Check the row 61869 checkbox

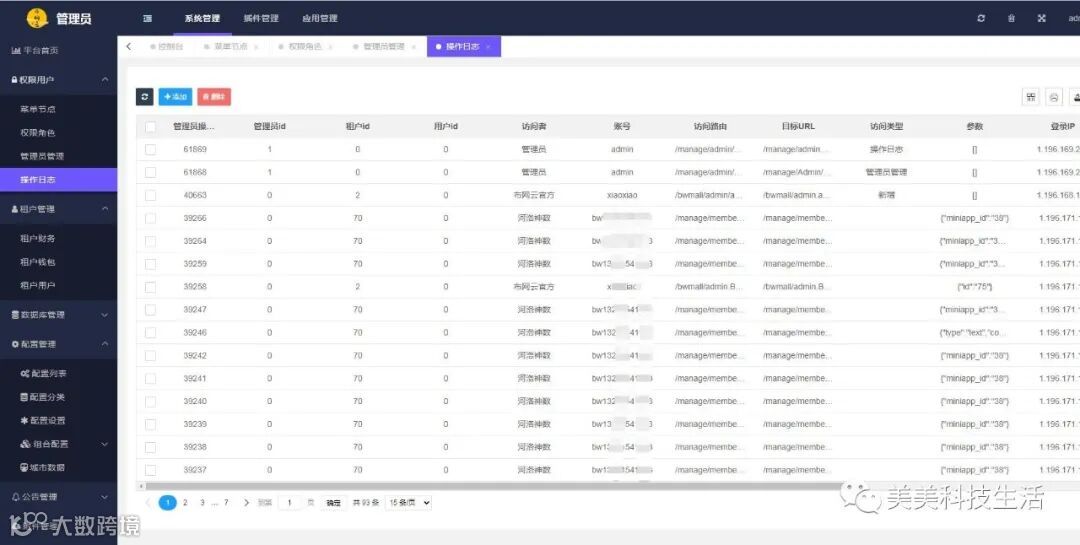pyautogui.click(x=150, y=150)
